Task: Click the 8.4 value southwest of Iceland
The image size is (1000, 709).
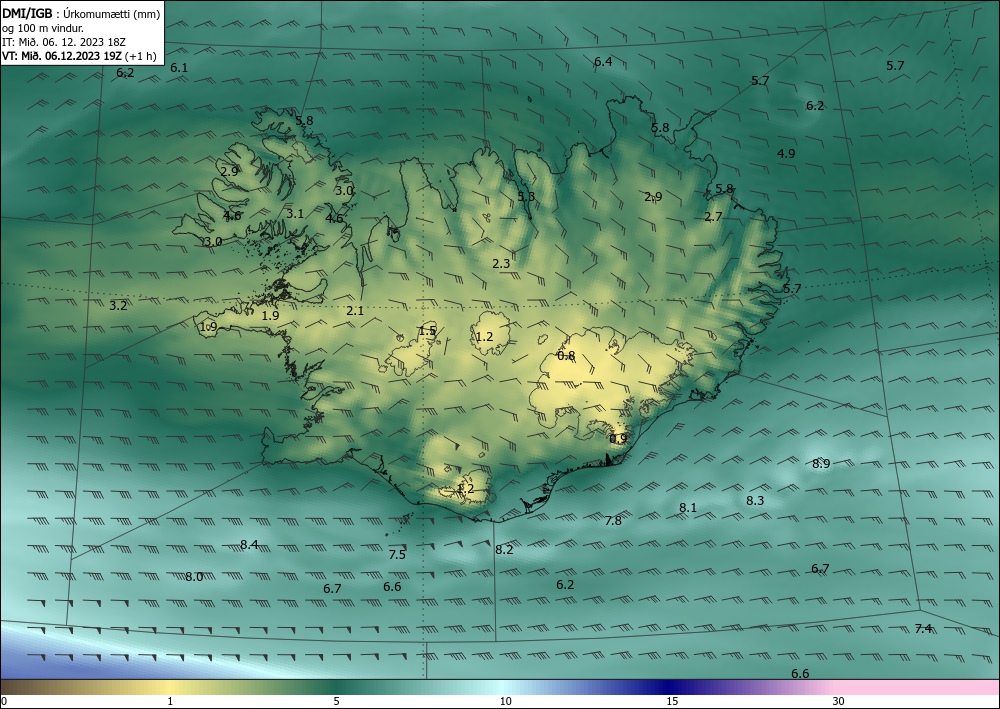Action: click(x=249, y=545)
